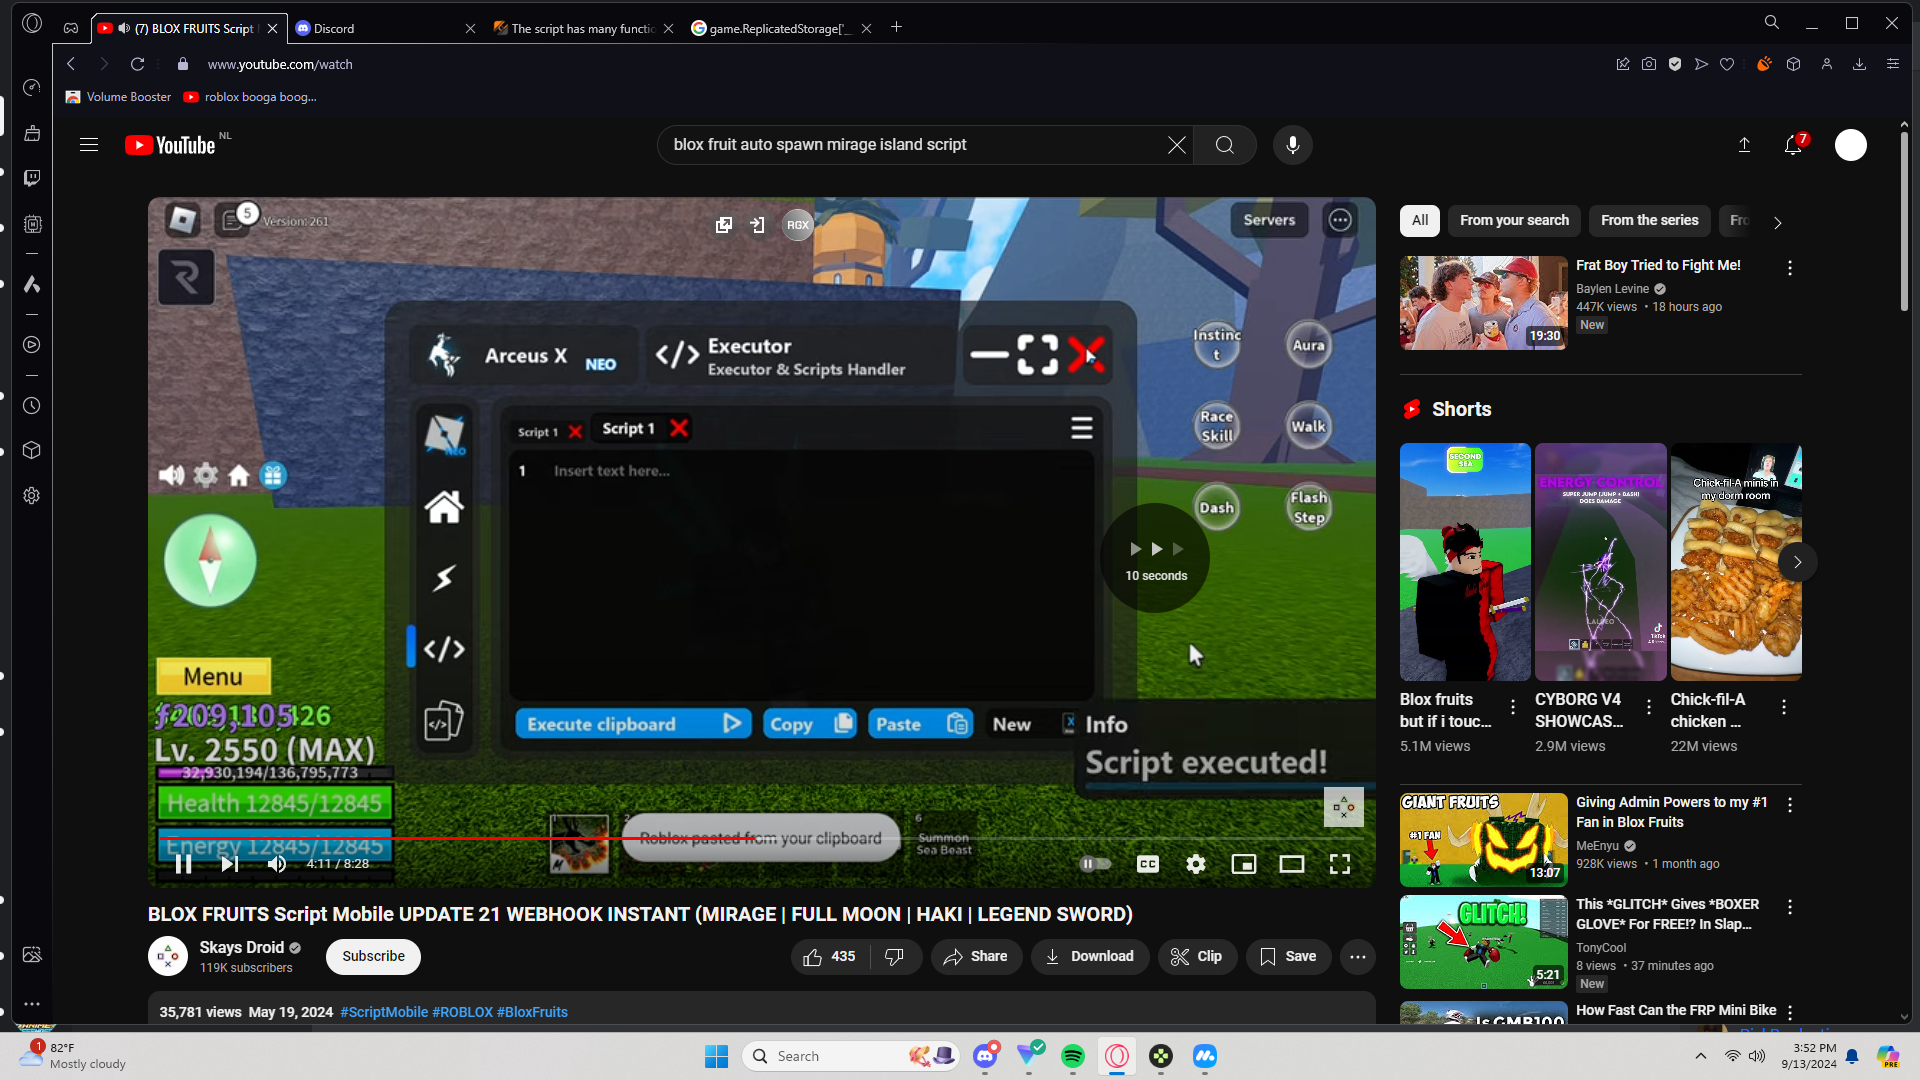Open YouTube notifications bell
This screenshot has width=1920, height=1080.
tap(1794, 145)
